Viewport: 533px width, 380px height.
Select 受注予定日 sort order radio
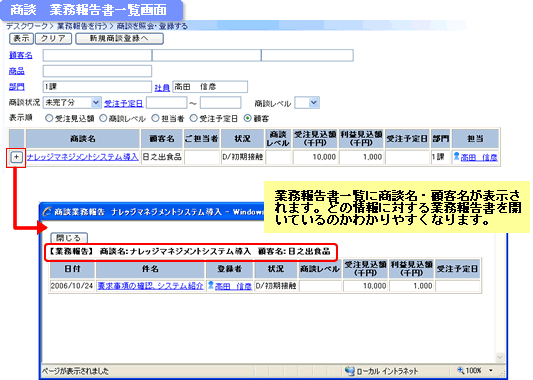(x=193, y=118)
